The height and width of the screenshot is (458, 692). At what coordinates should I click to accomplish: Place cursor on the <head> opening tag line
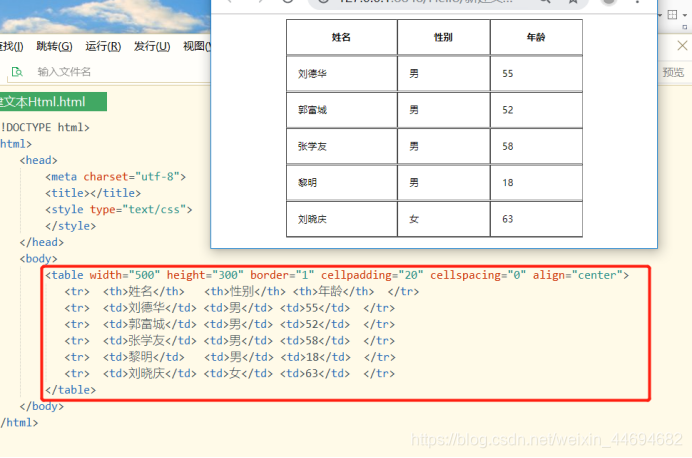tap(38, 160)
